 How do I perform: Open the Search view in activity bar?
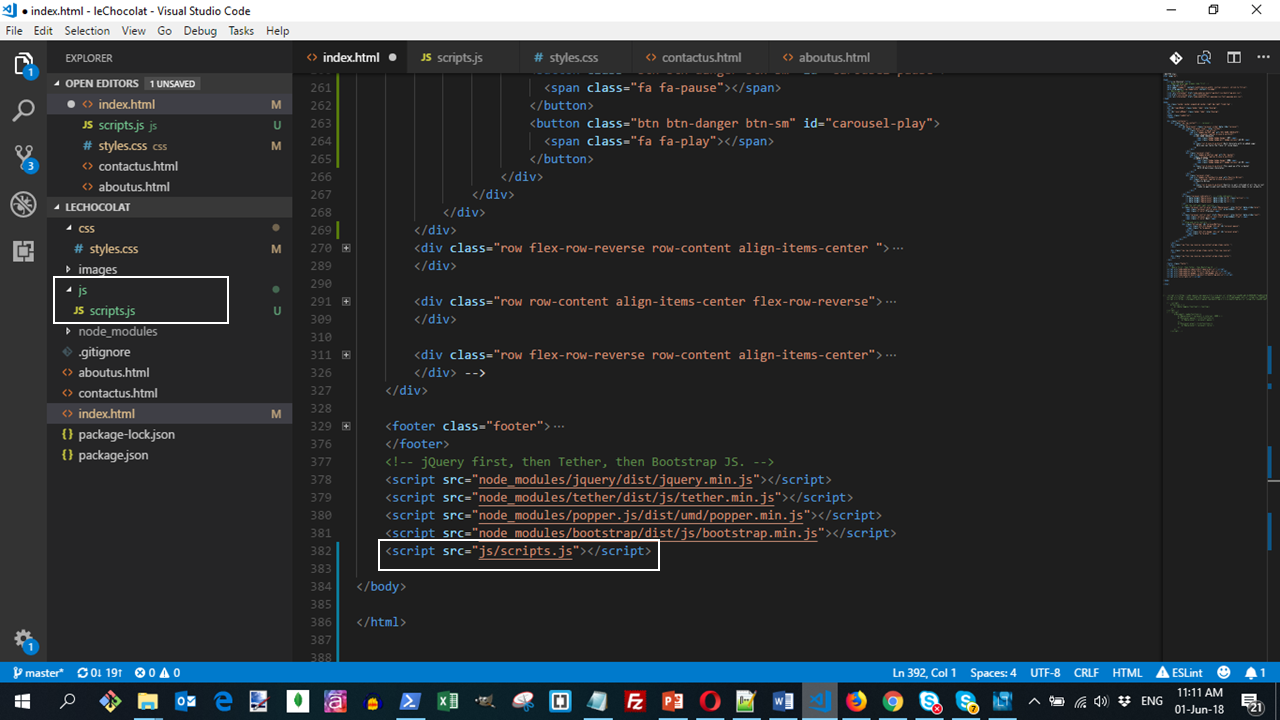click(x=23, y=110)
